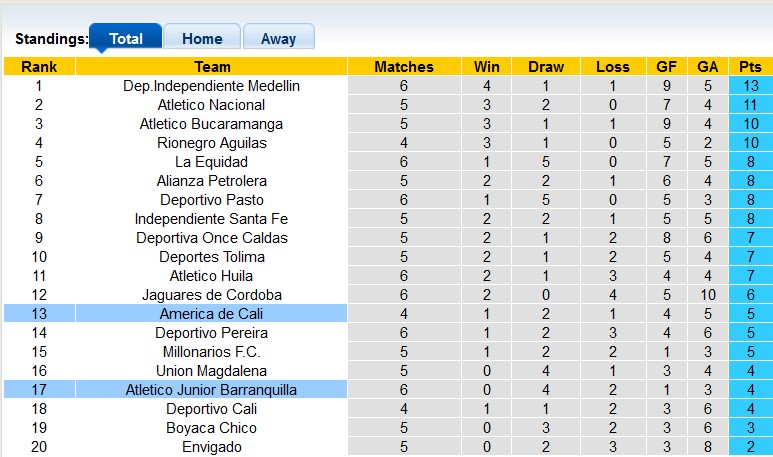The image size is (773, 457).
Task: Click the Rank column header
Action: click(39, 67)
